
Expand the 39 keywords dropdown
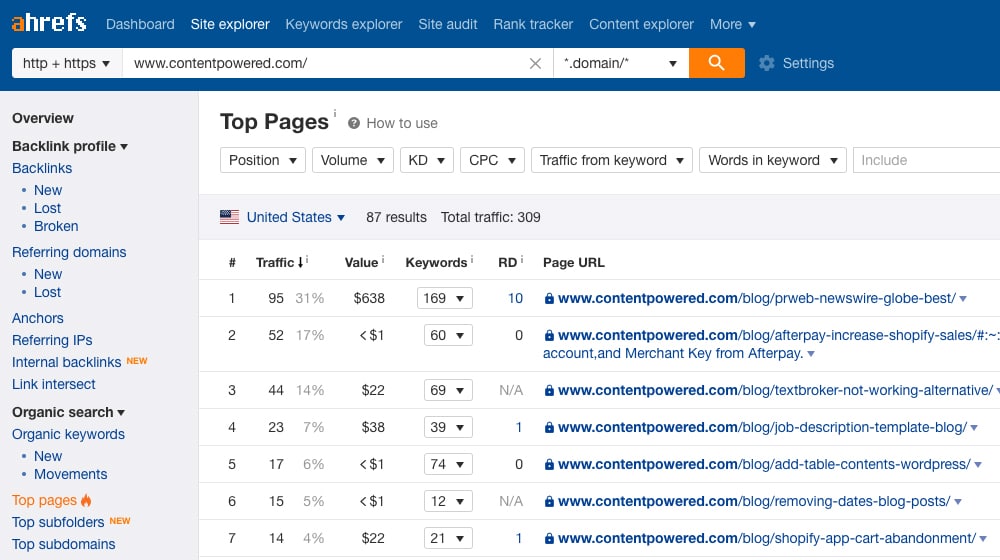(448, 427)
